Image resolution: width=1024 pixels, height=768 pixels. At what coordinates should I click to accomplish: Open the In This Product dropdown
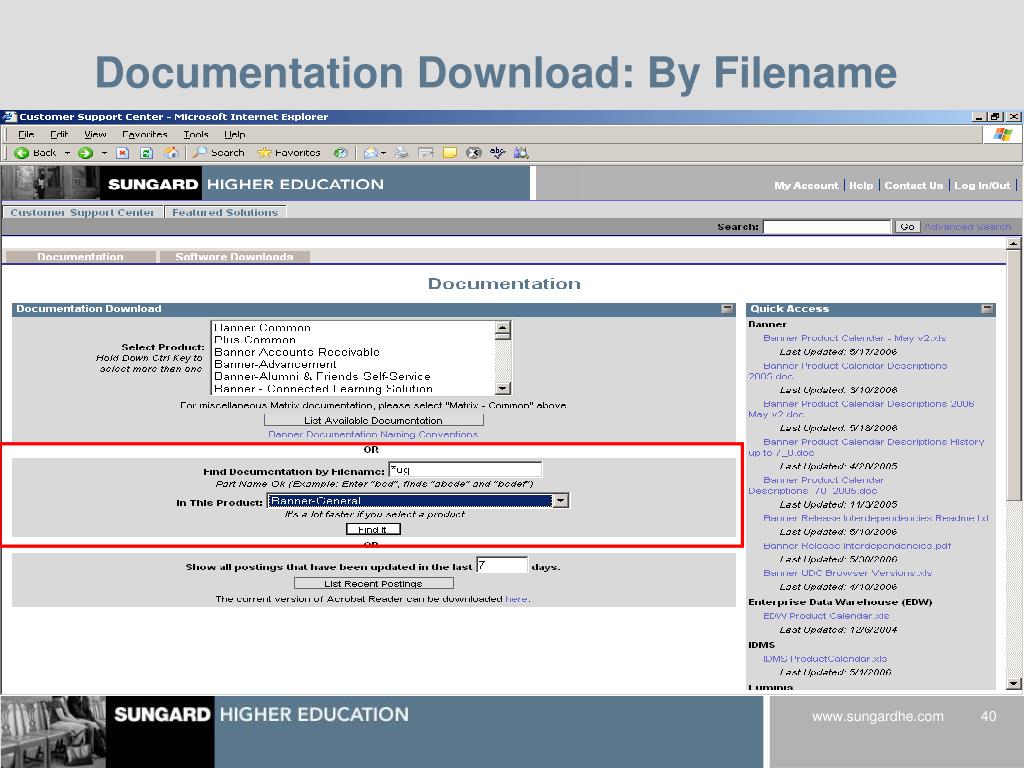click(418, 501)
